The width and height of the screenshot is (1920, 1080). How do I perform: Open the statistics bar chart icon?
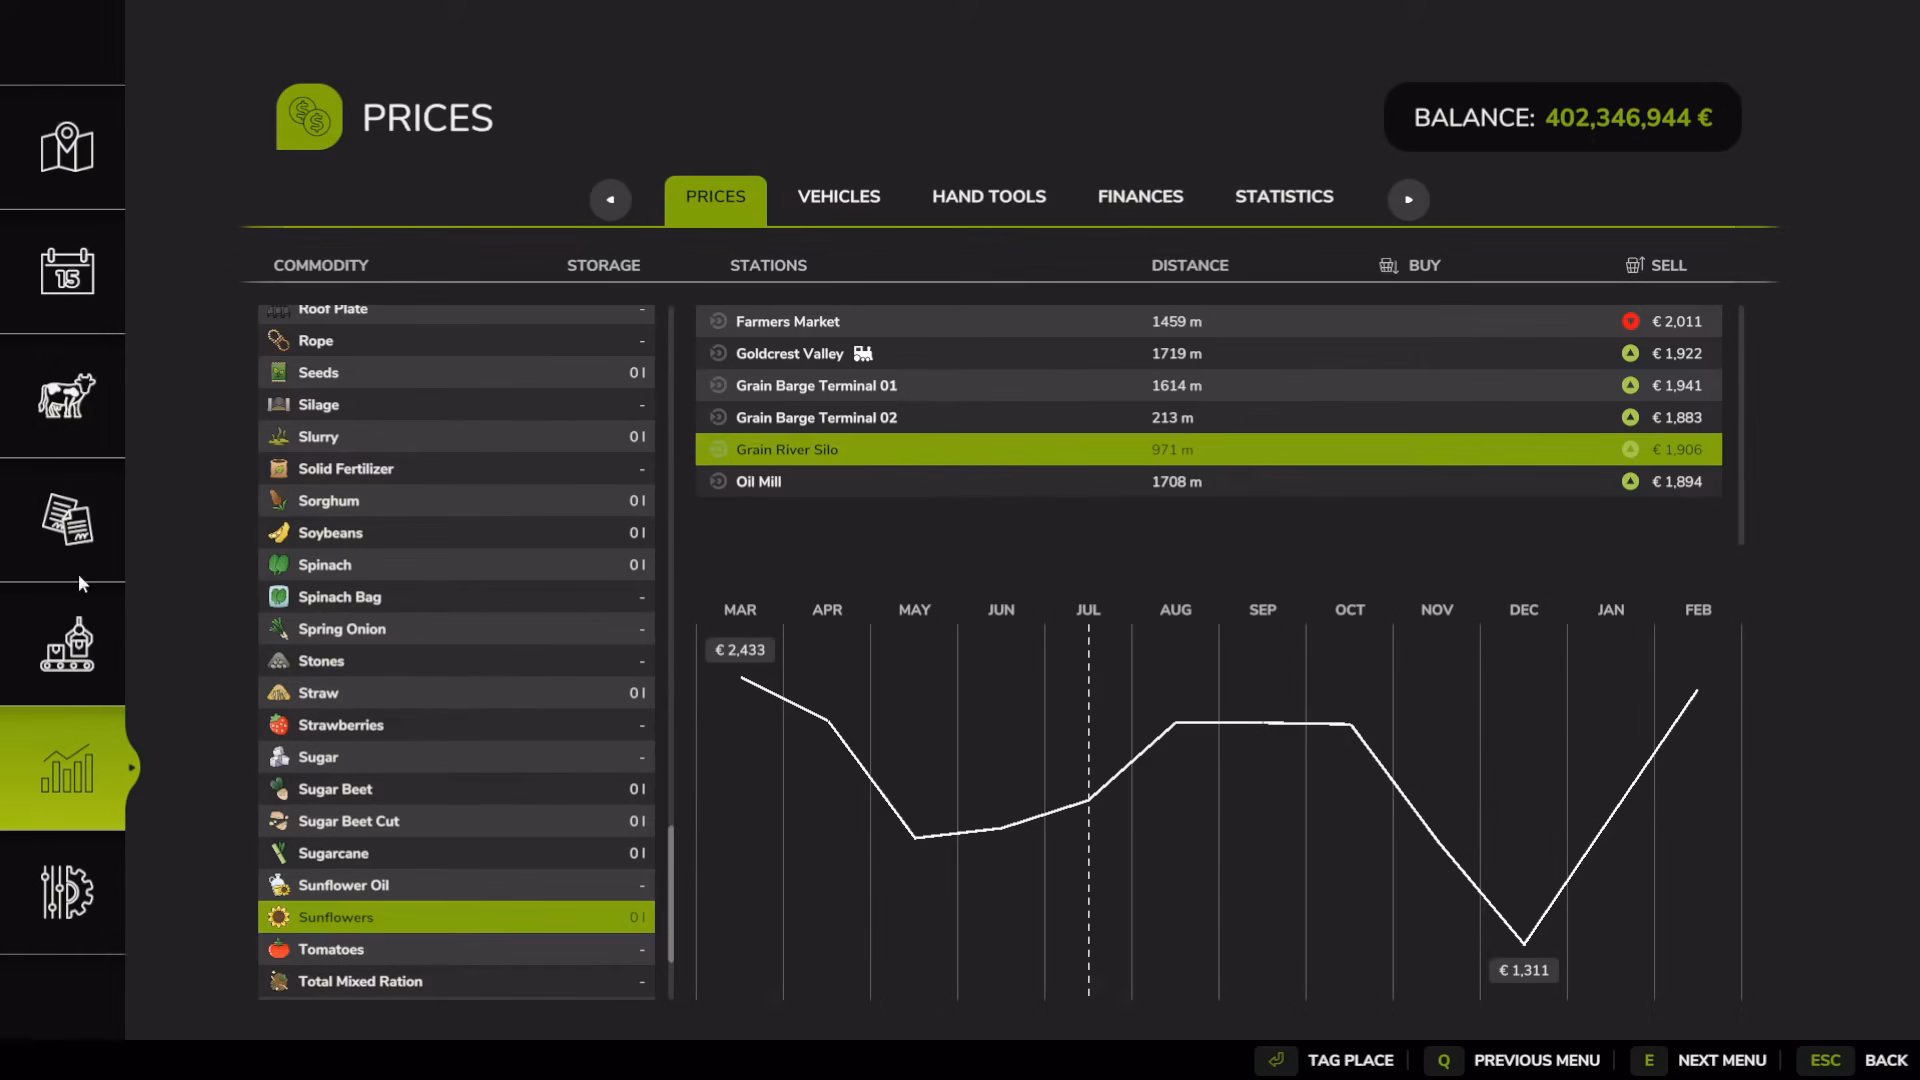pos(67,768)
